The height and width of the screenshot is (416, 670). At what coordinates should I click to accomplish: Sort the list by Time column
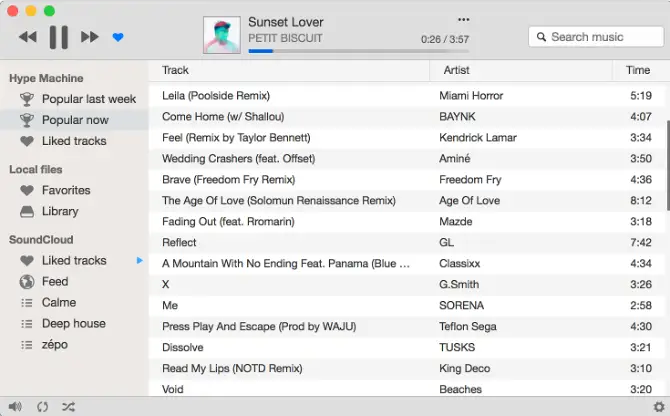638,70
